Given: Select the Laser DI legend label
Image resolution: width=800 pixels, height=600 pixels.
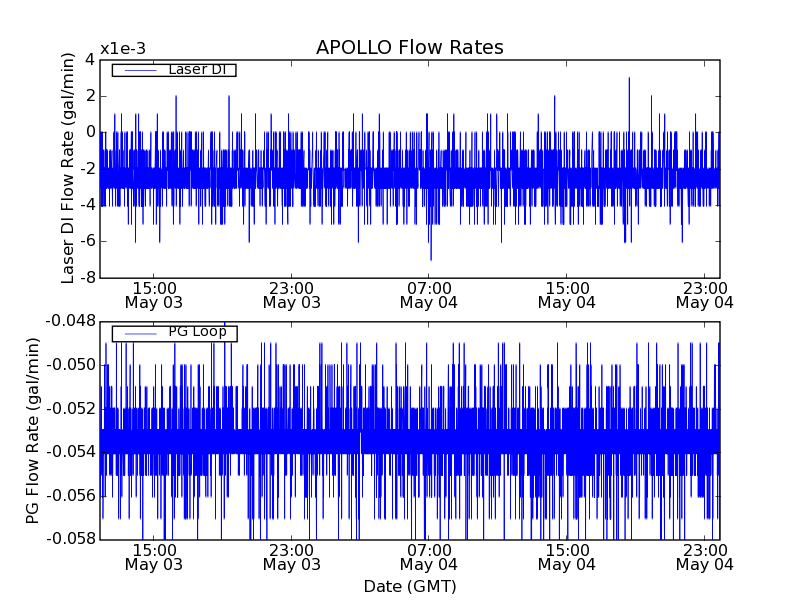Looking at the screenshot, I should [x=197, y=70].
